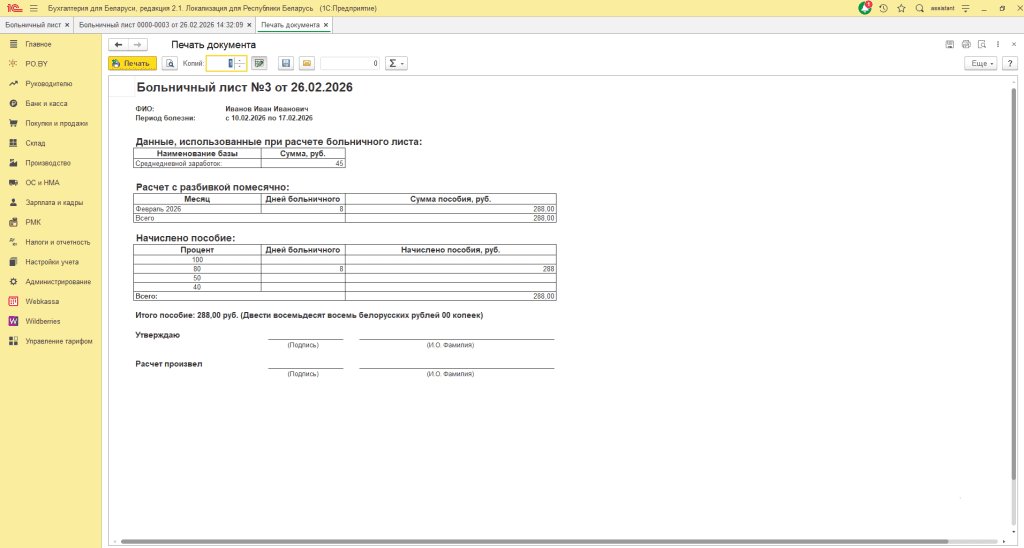This screenshot has width=1024, height=548.
Task: Switch to the first Больничный лист tab
Action: click(x=32, y=24)
